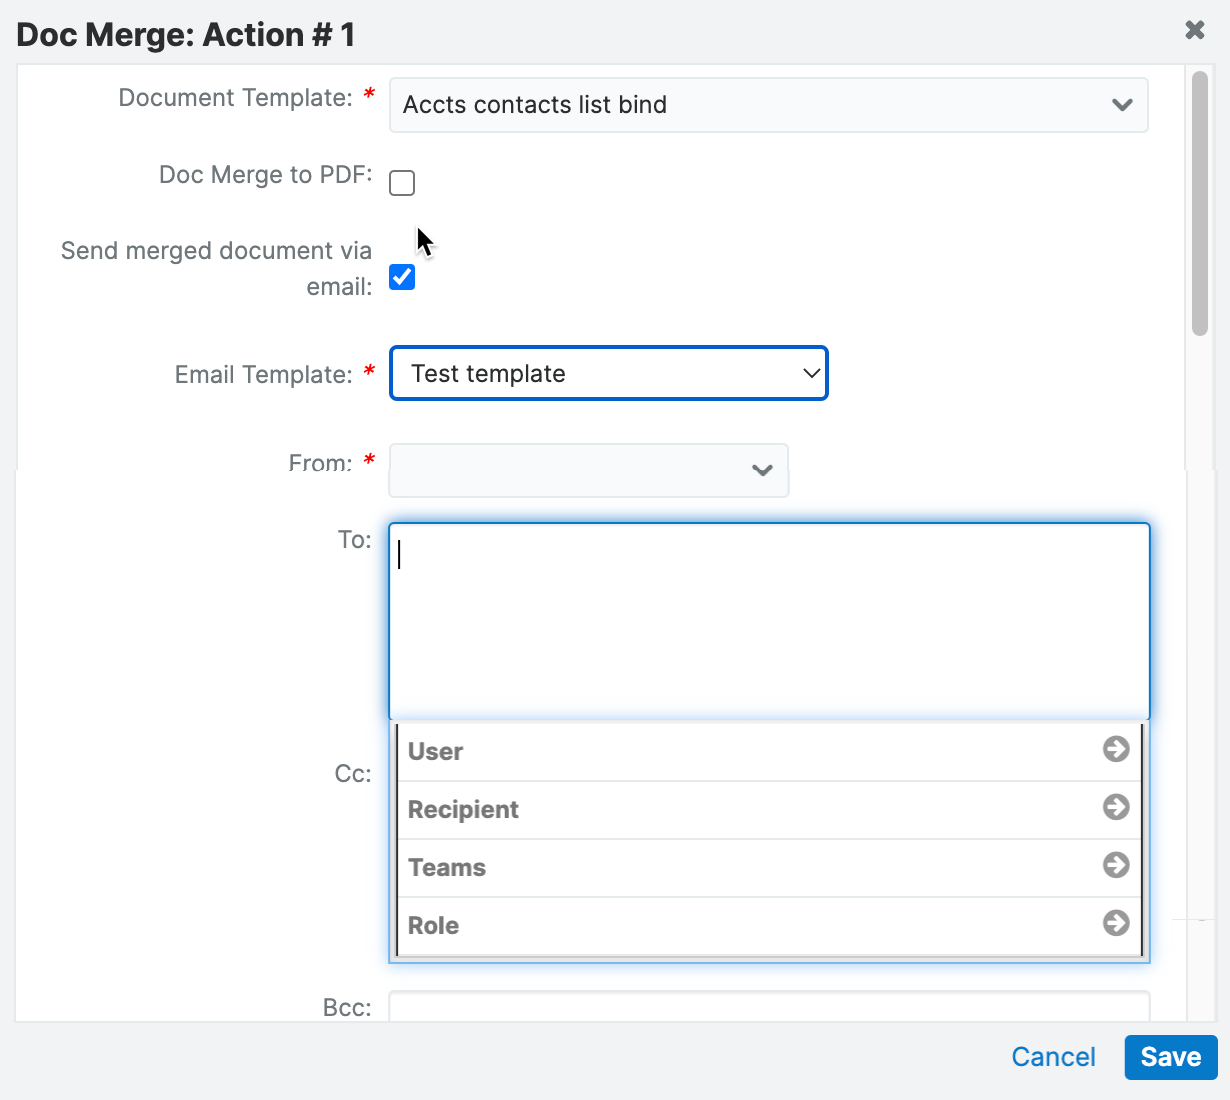The width and height of the screenshot is (1230, 1100).
Task: Expand the User recipient arrow icon
Action: (1115, 749)
